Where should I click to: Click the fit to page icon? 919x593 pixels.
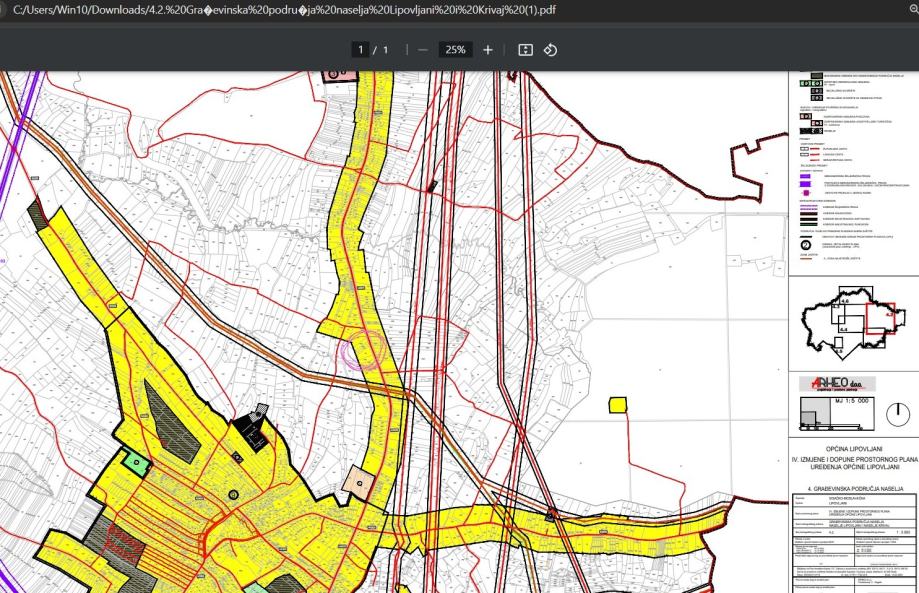coord(525,50)
